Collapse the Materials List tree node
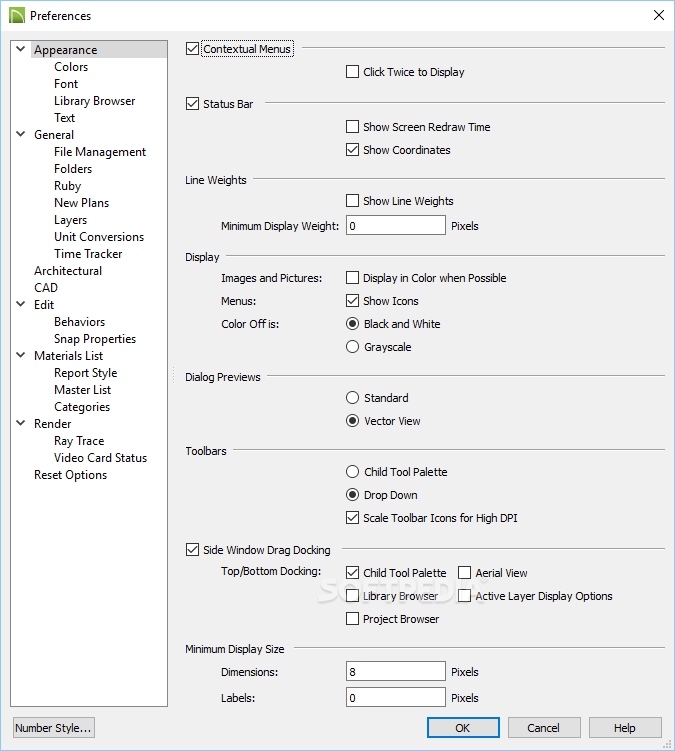The image size is (675, 751). click(x=21, y=355)
